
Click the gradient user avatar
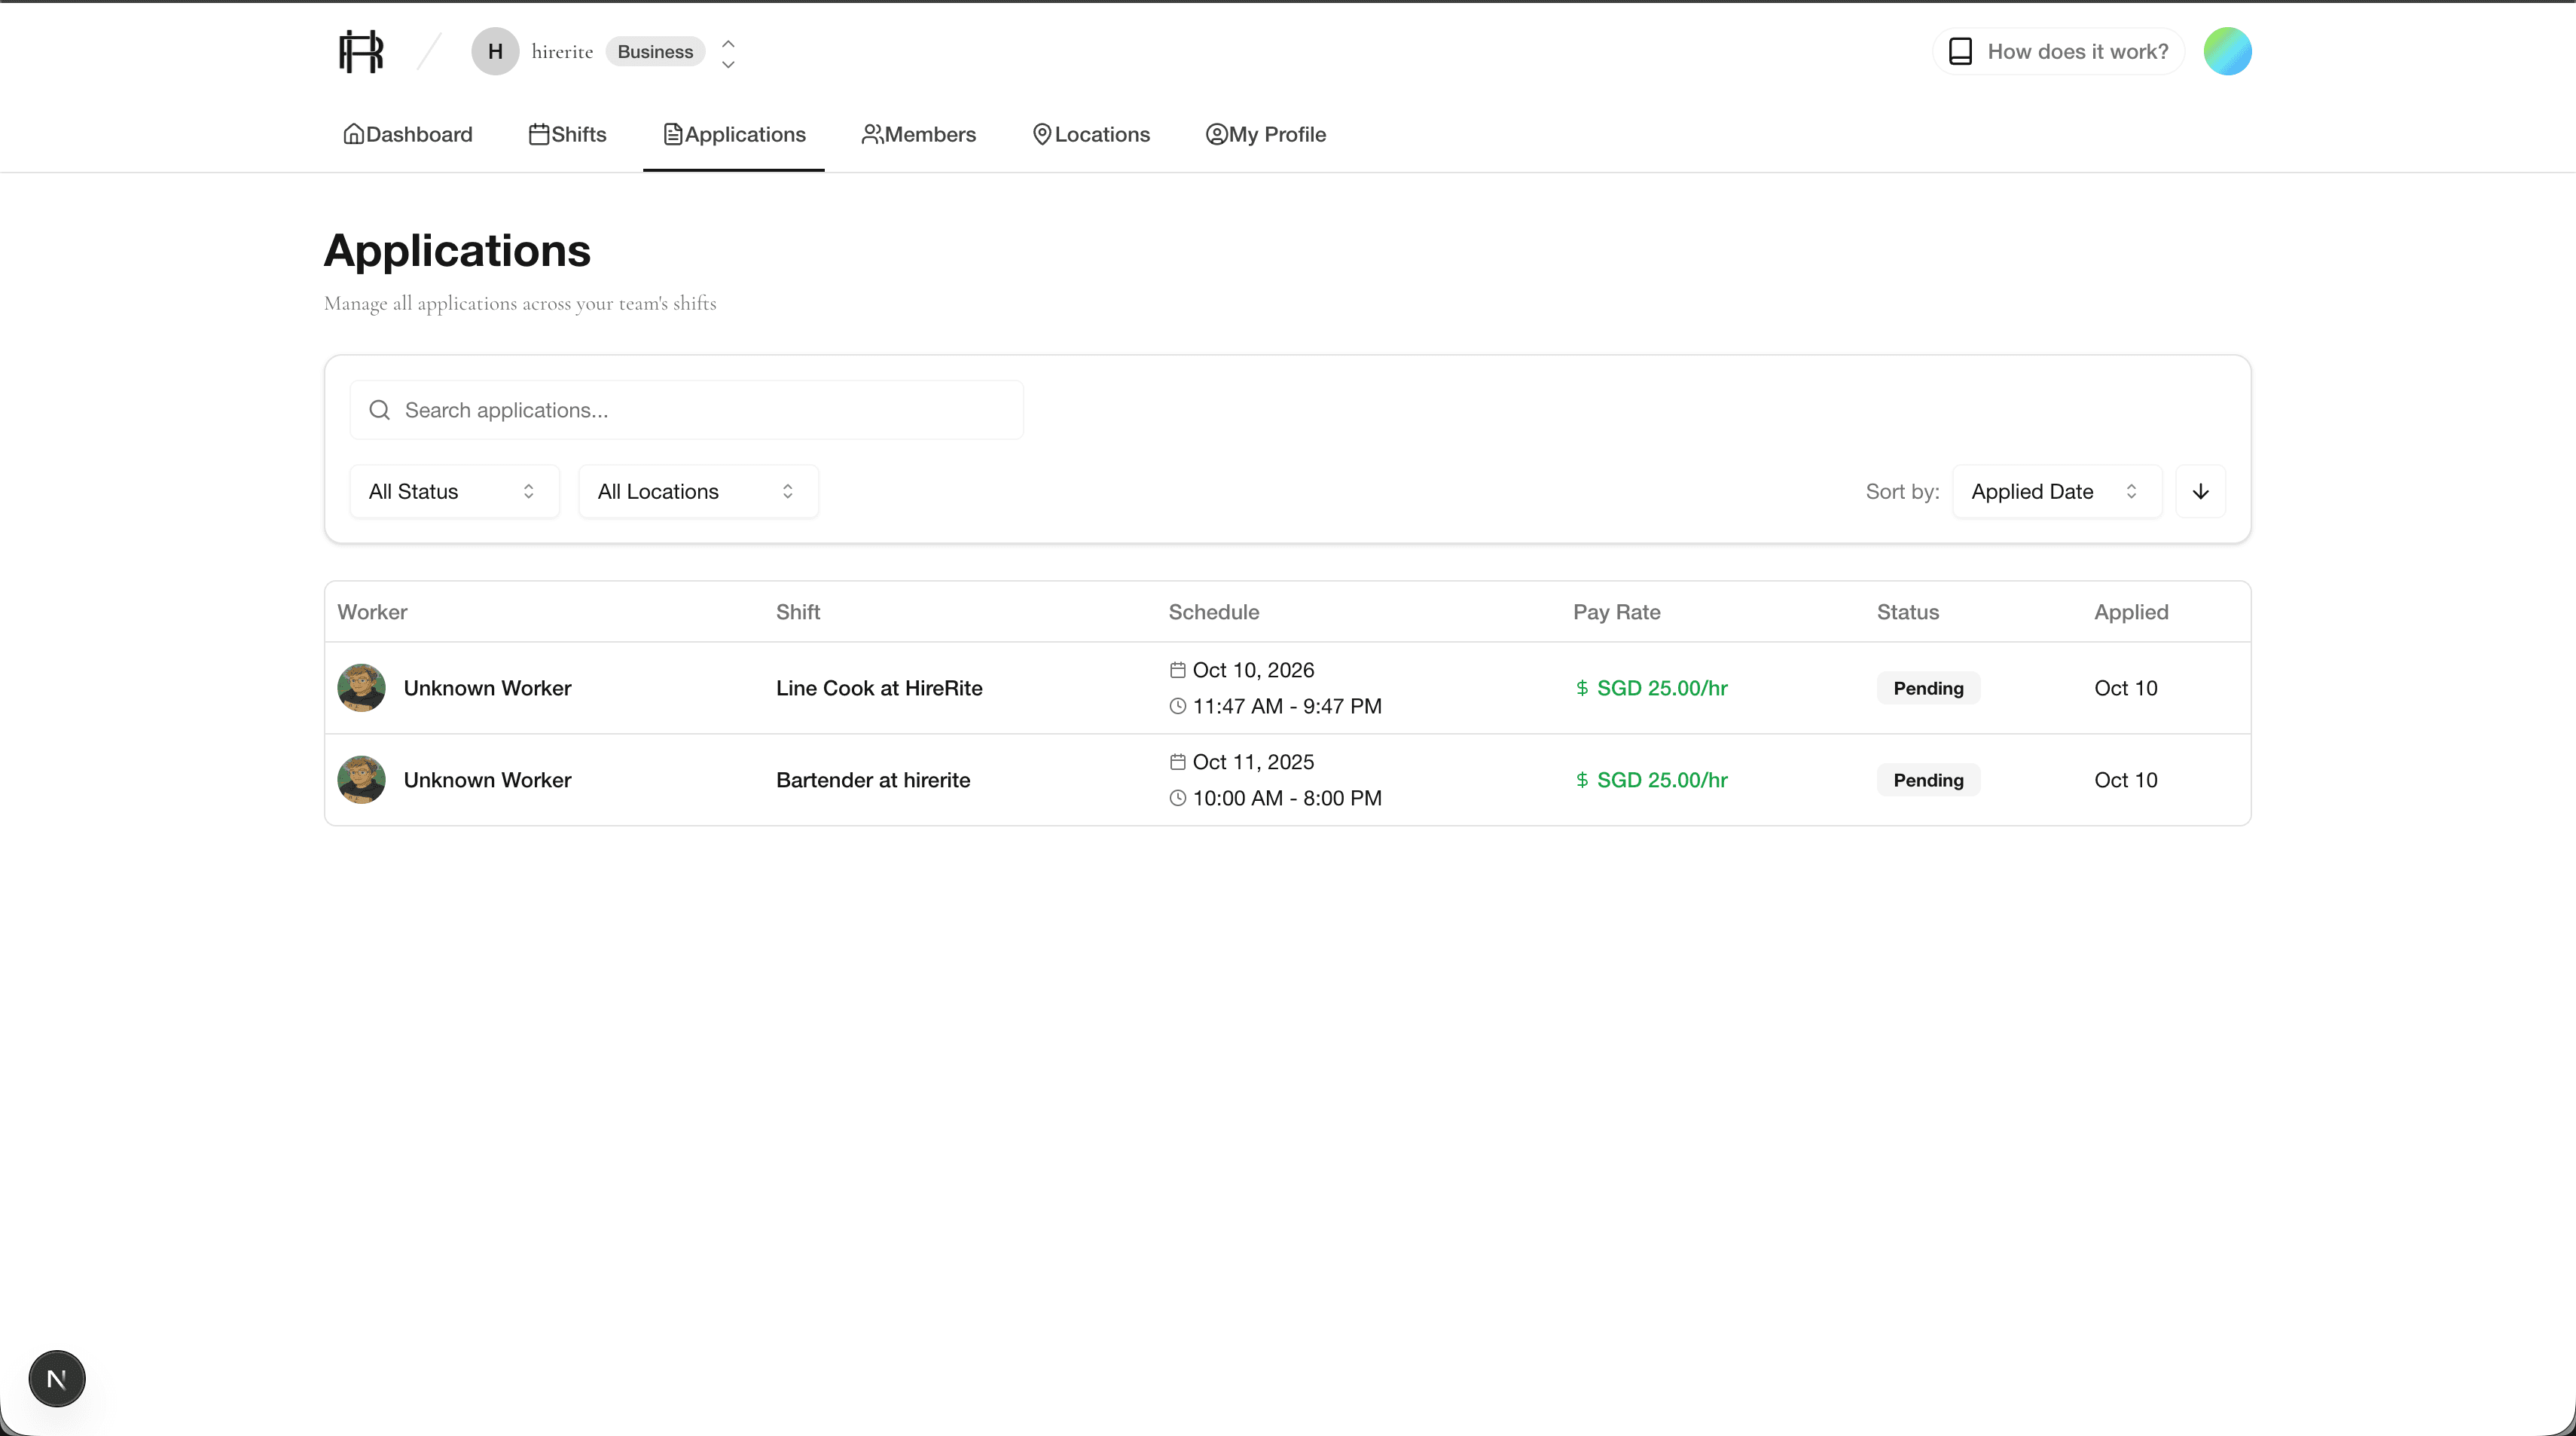point(2227,51)
